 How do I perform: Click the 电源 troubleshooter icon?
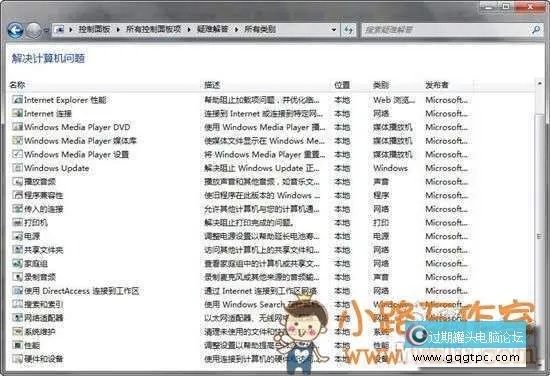click(x=17, y=236)
